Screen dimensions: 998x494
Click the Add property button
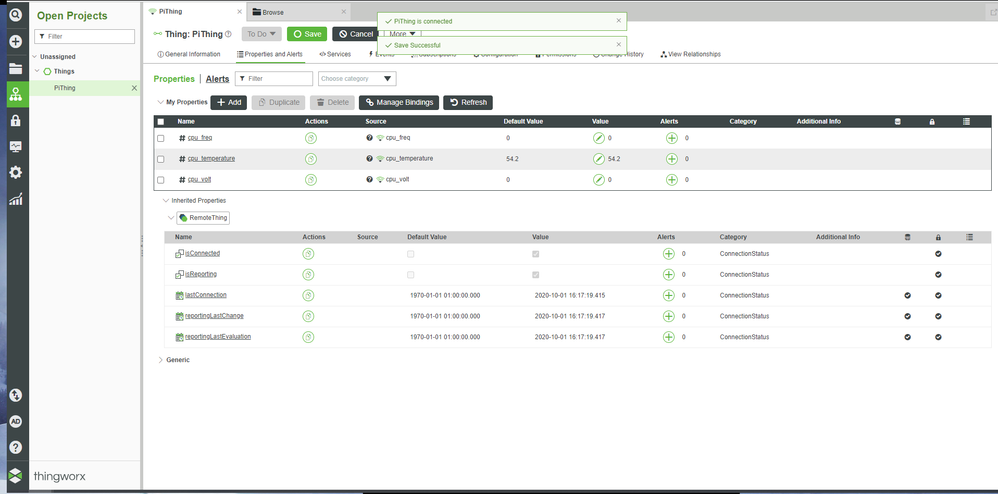tap(228, 102)
